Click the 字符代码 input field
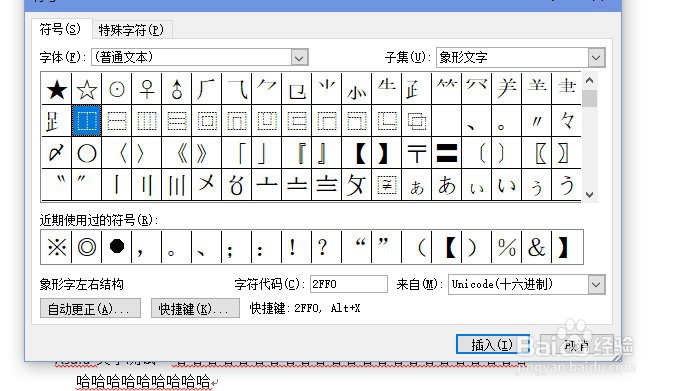This screenshot has width=673, height=391. tap(349, 284)
